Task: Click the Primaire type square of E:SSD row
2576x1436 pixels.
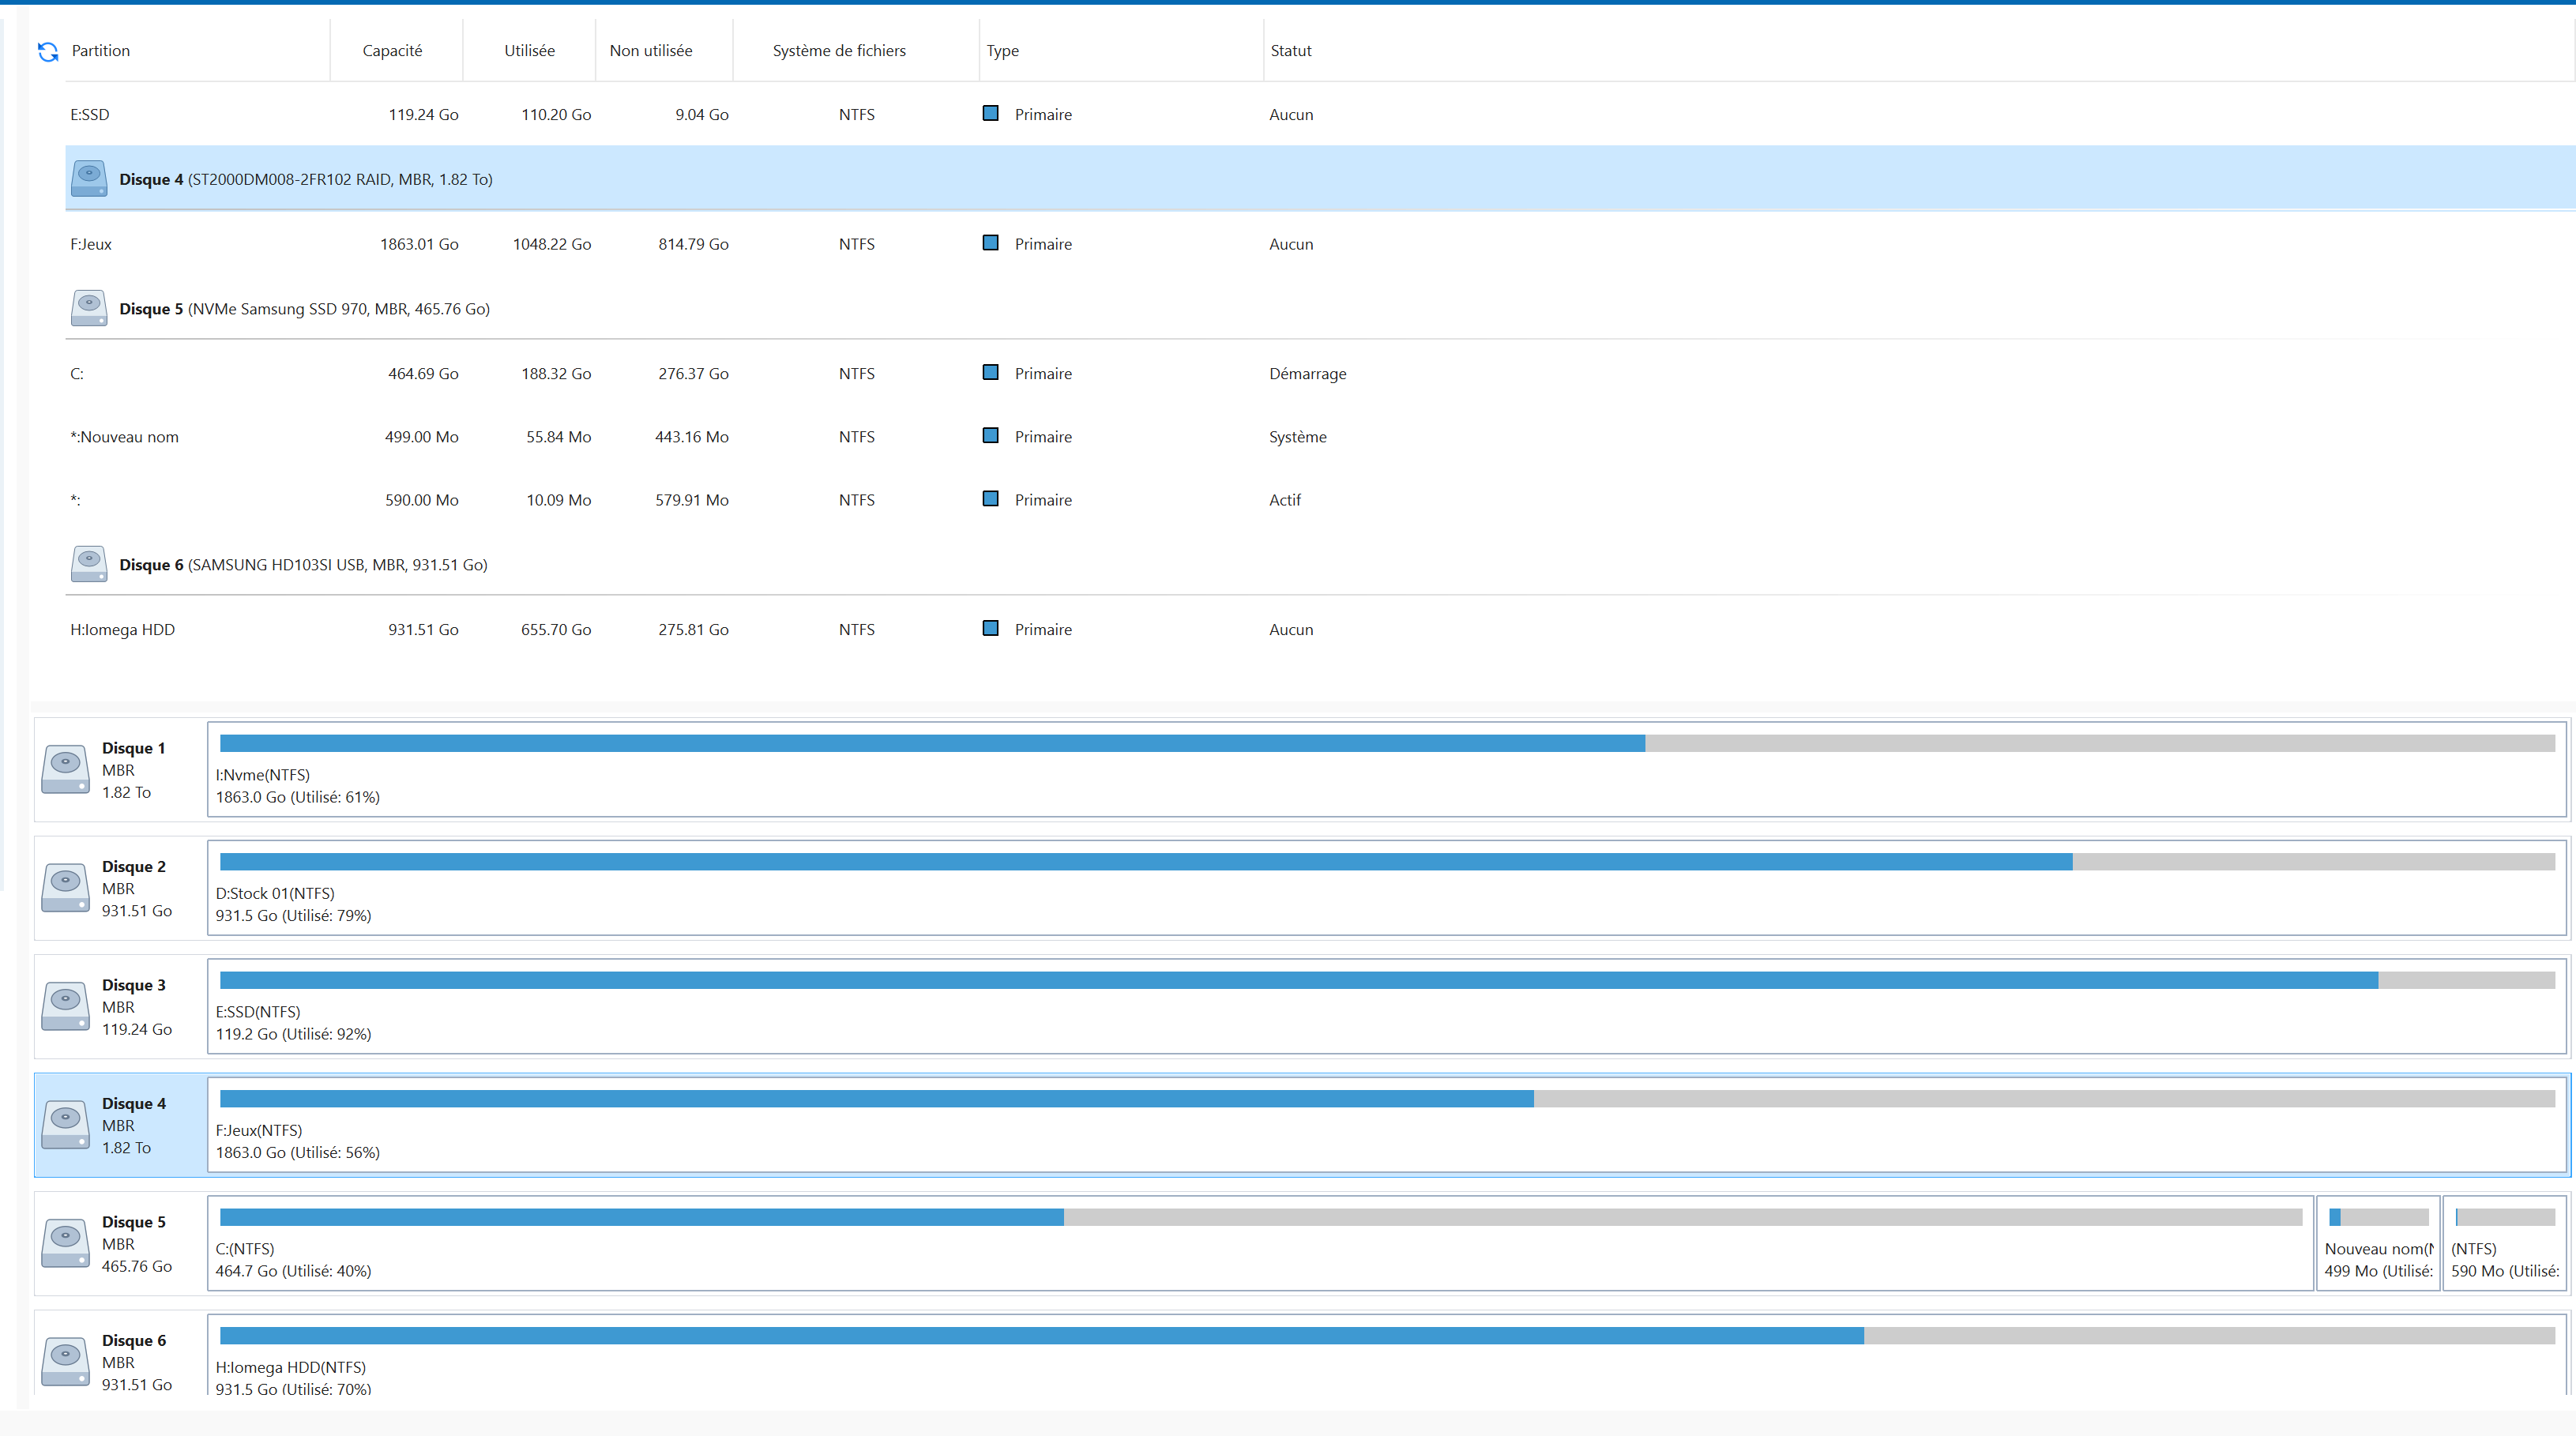Action: point(990,113)
